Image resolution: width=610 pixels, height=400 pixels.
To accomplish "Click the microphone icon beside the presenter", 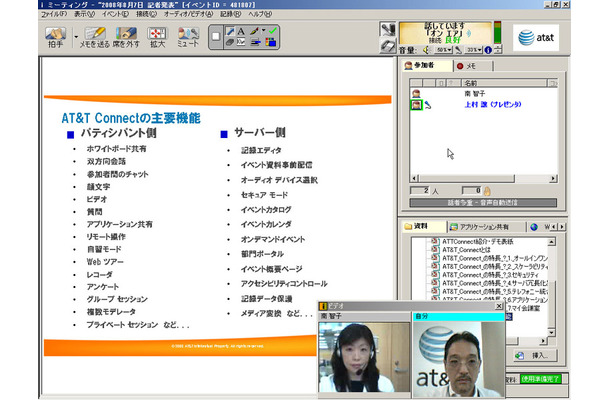I will 428,105.
